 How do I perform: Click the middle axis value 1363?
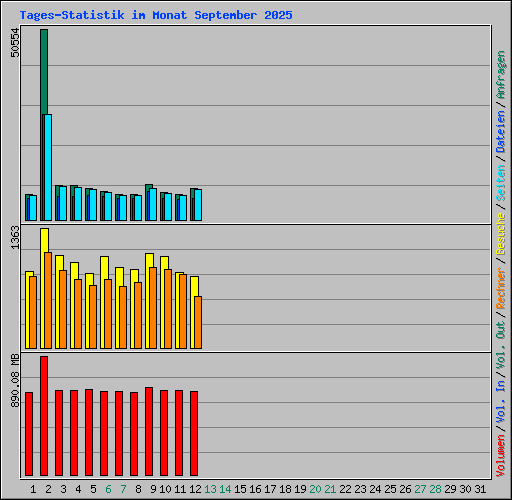15,238
